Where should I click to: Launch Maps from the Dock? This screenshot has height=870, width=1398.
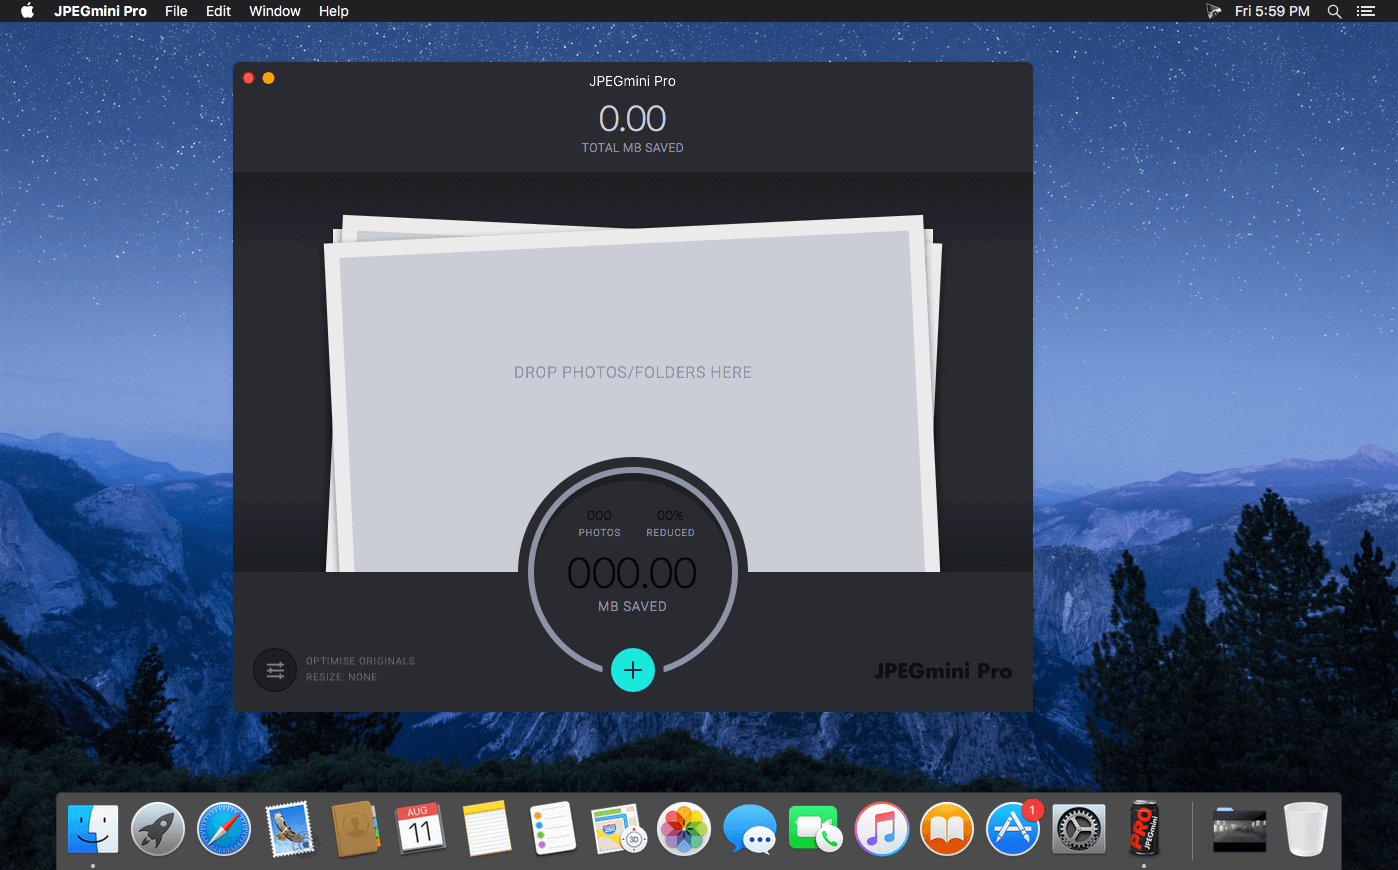click(x=617, y=829)
